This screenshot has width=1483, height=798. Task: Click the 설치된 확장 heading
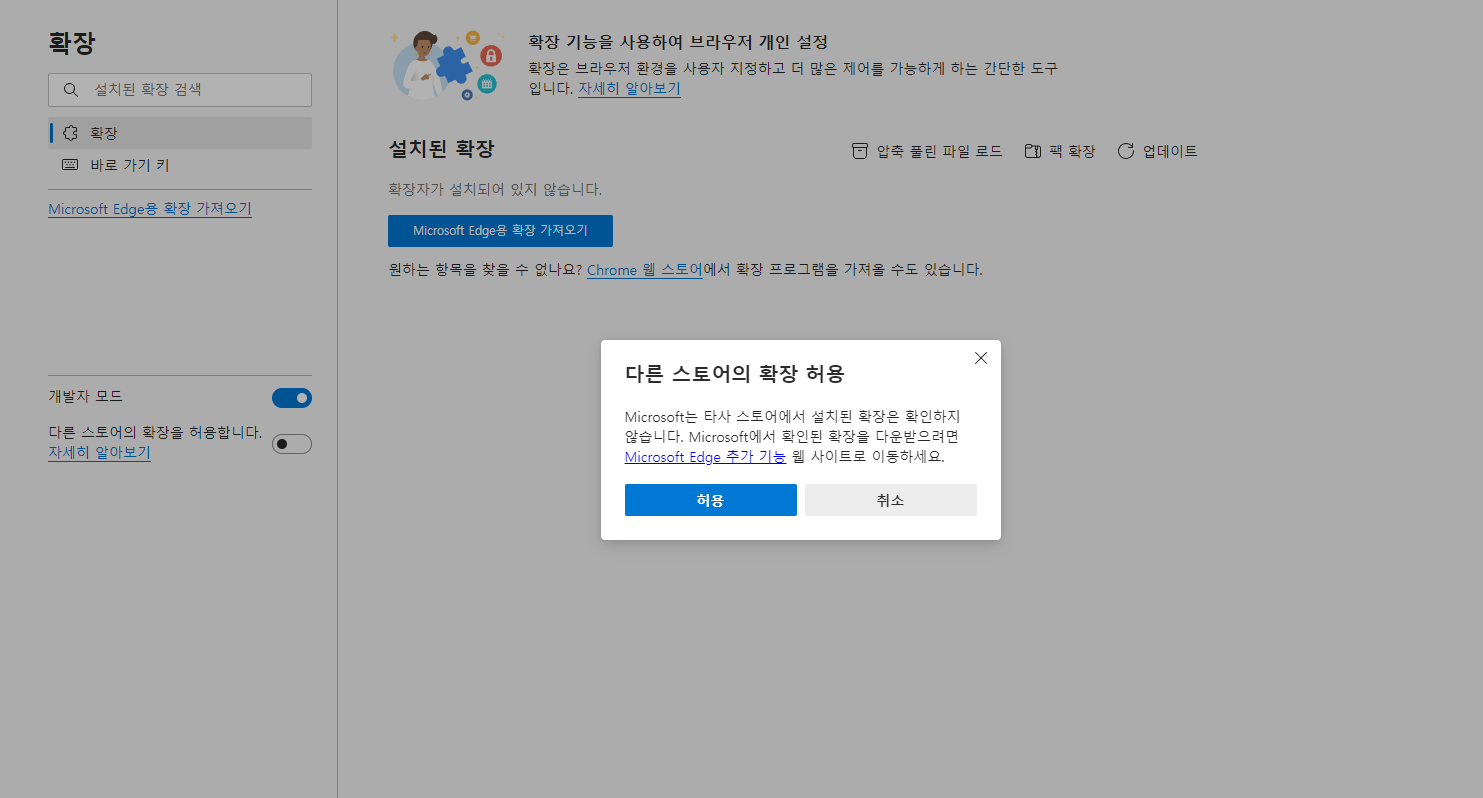coord(441,149)
